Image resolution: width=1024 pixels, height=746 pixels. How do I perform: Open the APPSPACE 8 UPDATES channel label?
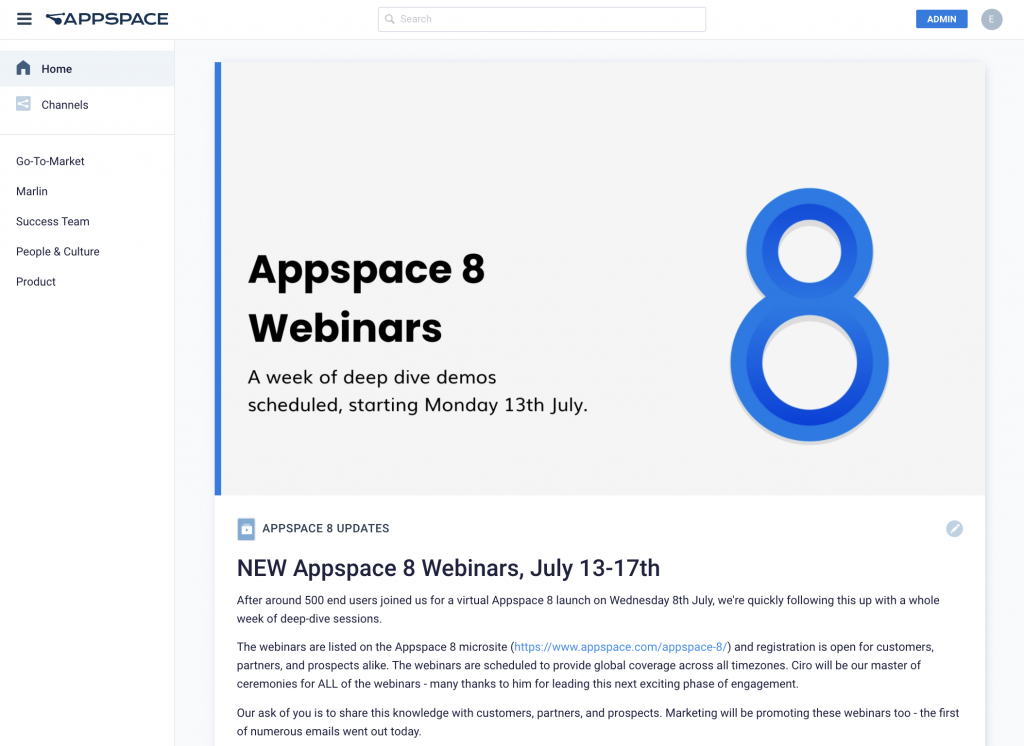pos(325,528)
